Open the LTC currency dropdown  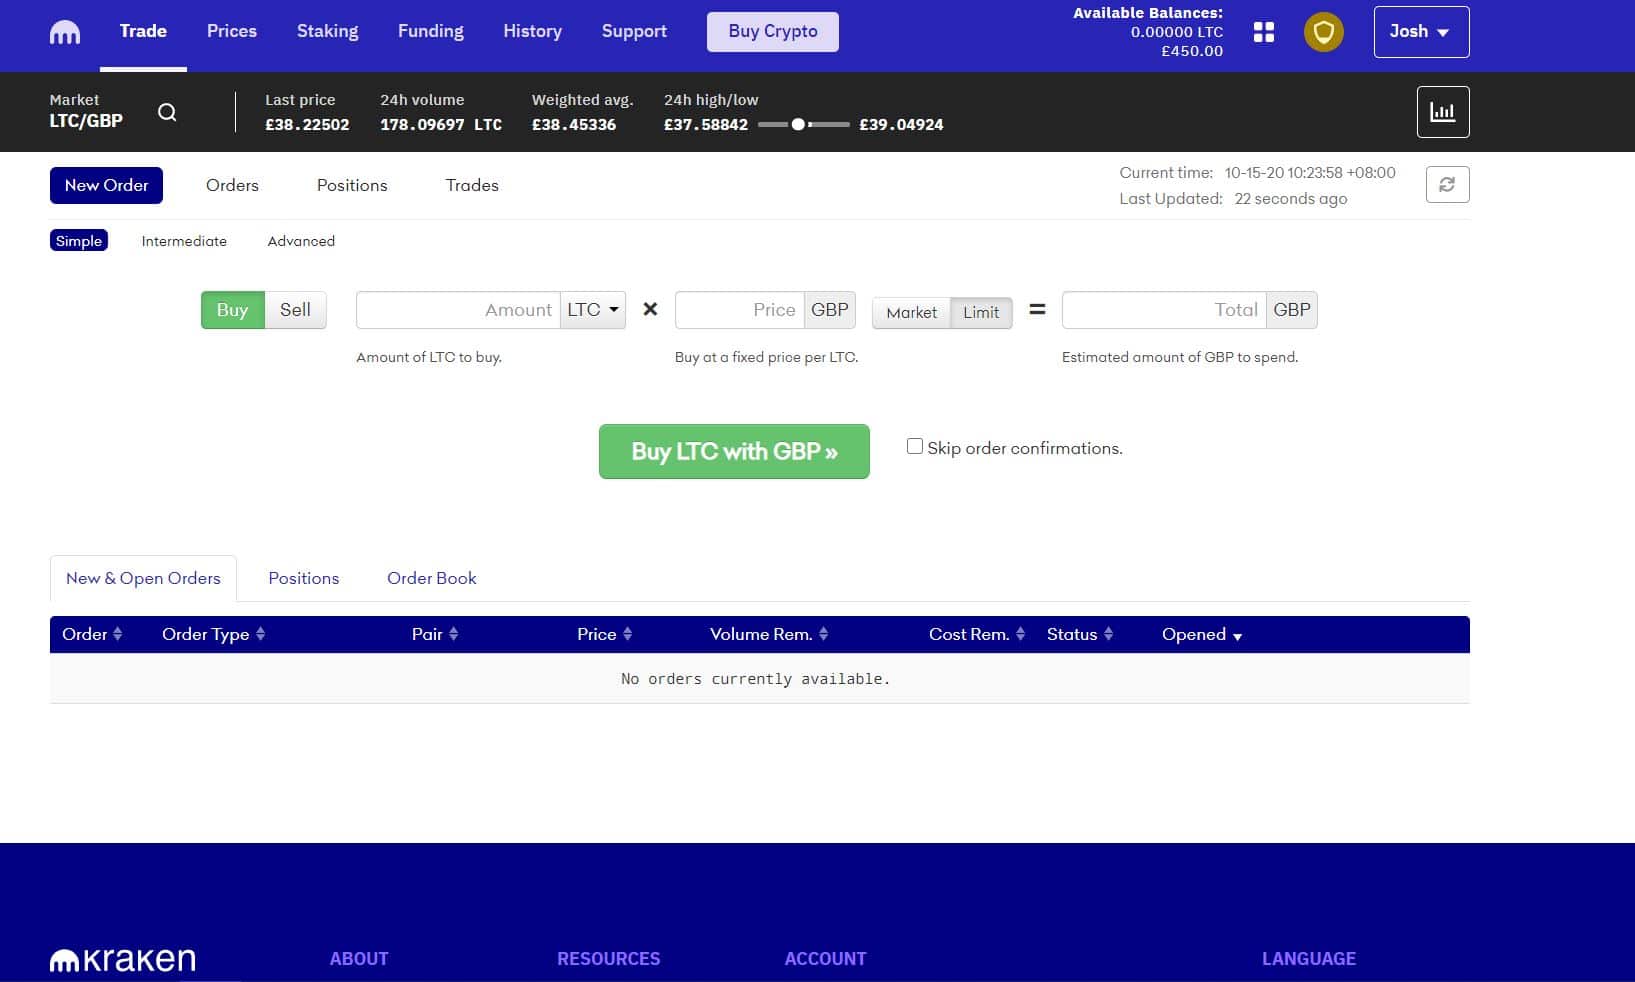[593, 310]
